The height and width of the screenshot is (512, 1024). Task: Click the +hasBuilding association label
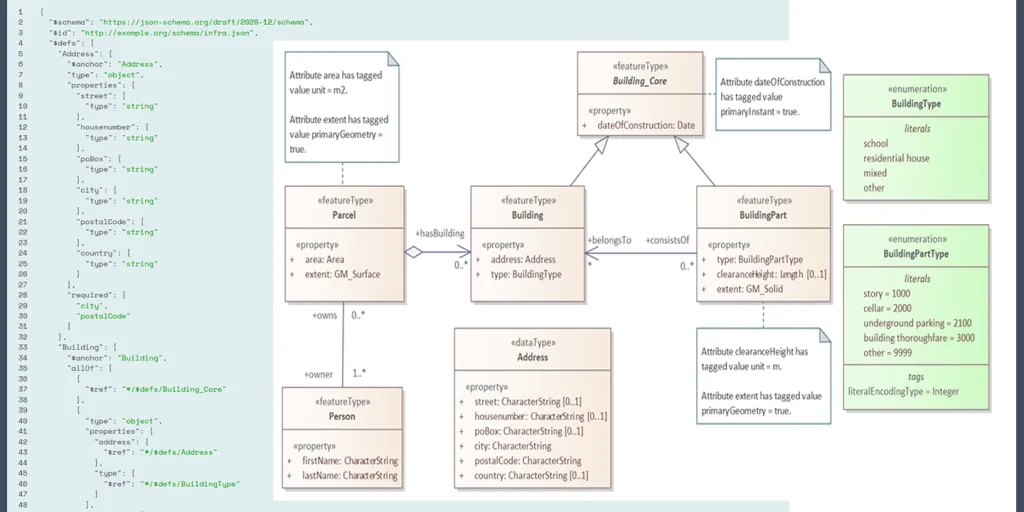439,233
